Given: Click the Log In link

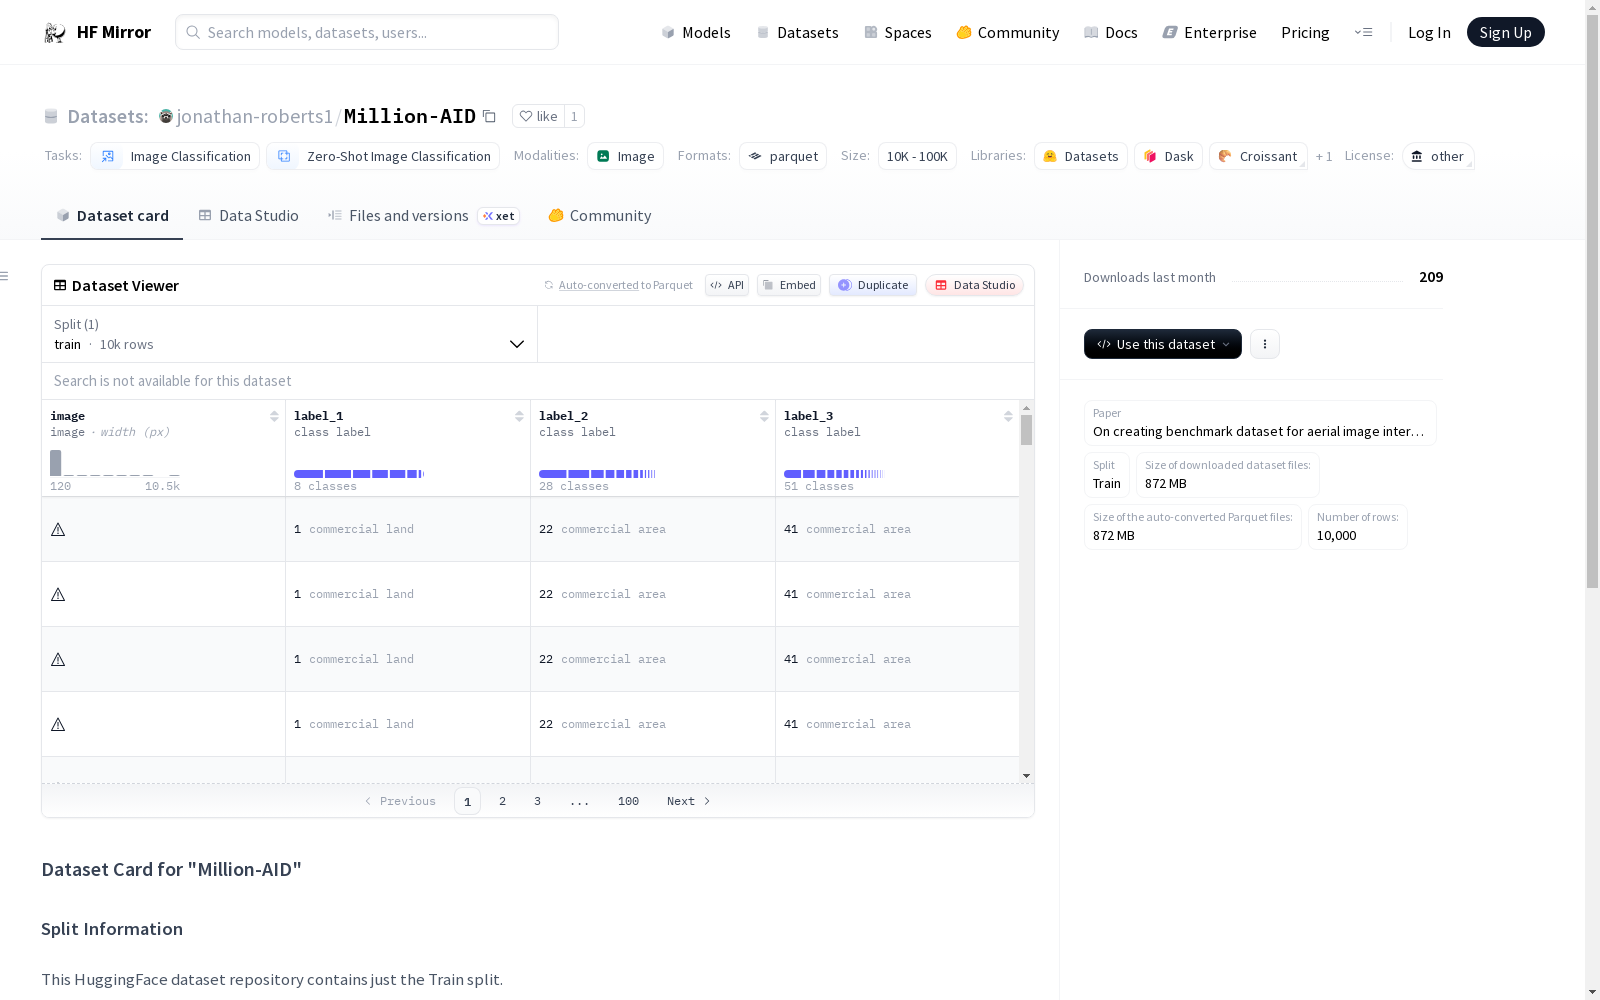Looking at the screenshot, I should (1429, 32).
